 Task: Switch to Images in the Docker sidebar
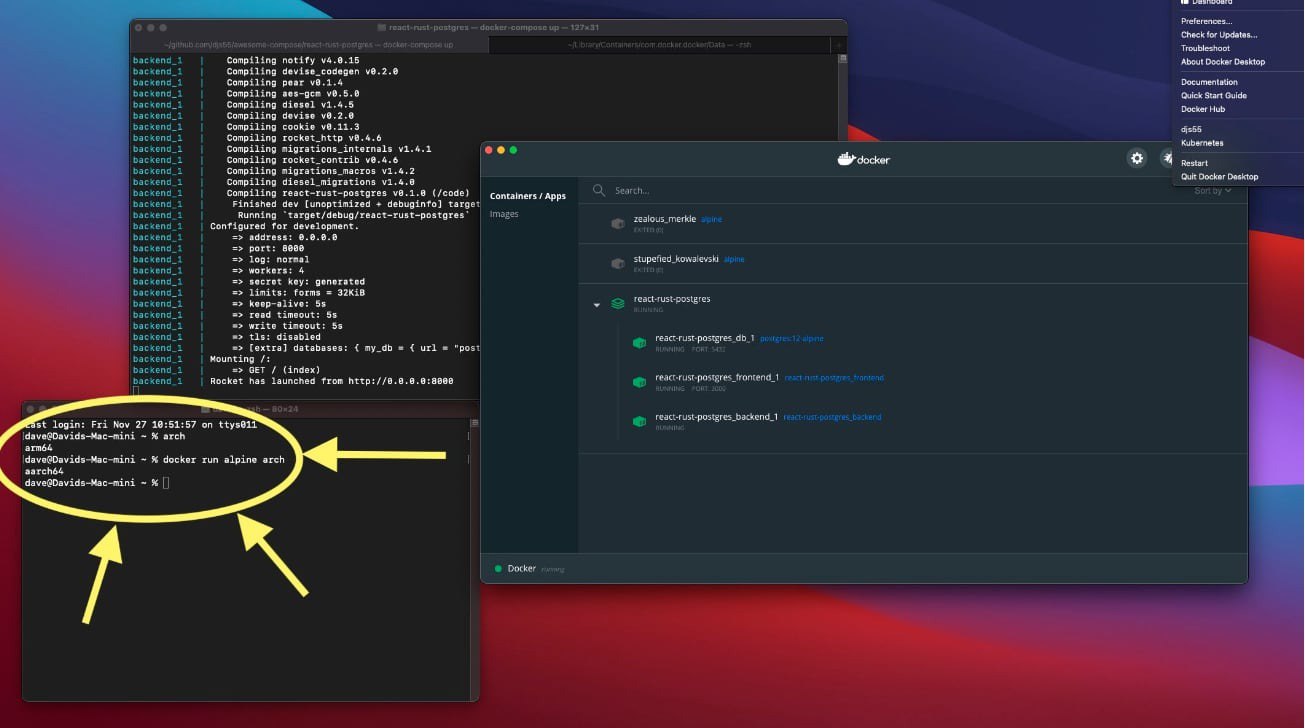[504, 214]
